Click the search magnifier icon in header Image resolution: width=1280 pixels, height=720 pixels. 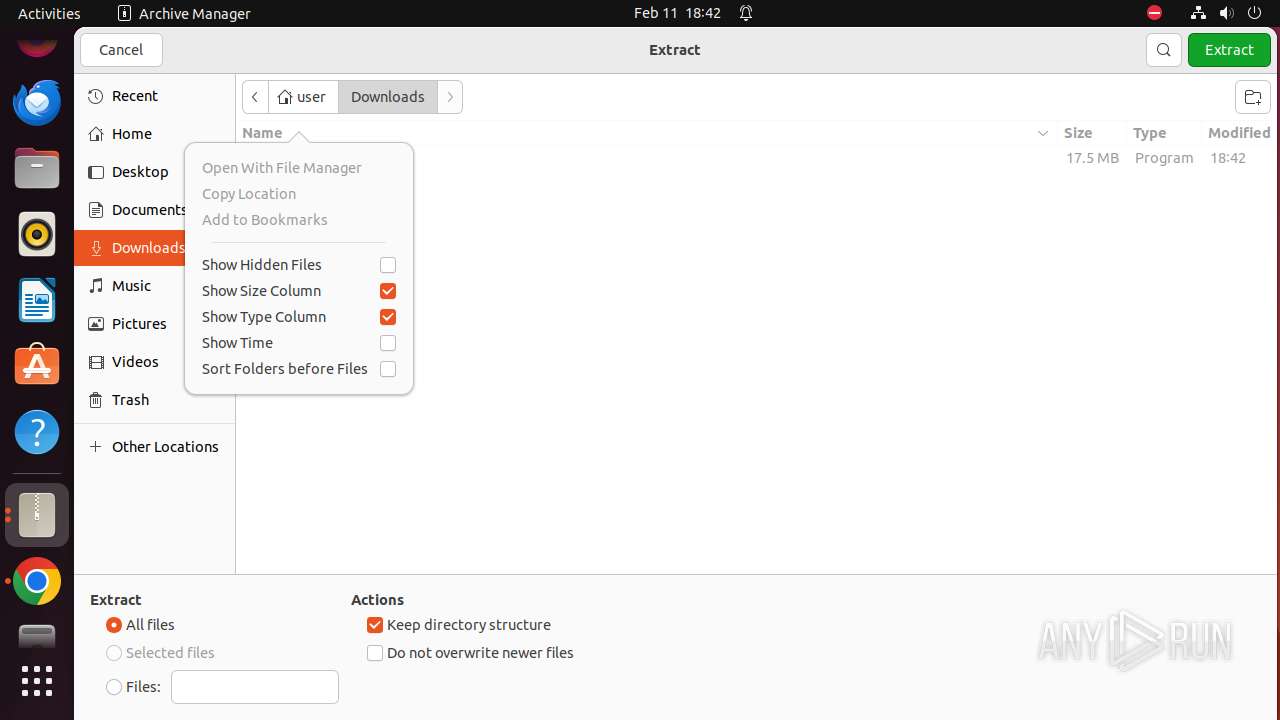(1164, 50)
